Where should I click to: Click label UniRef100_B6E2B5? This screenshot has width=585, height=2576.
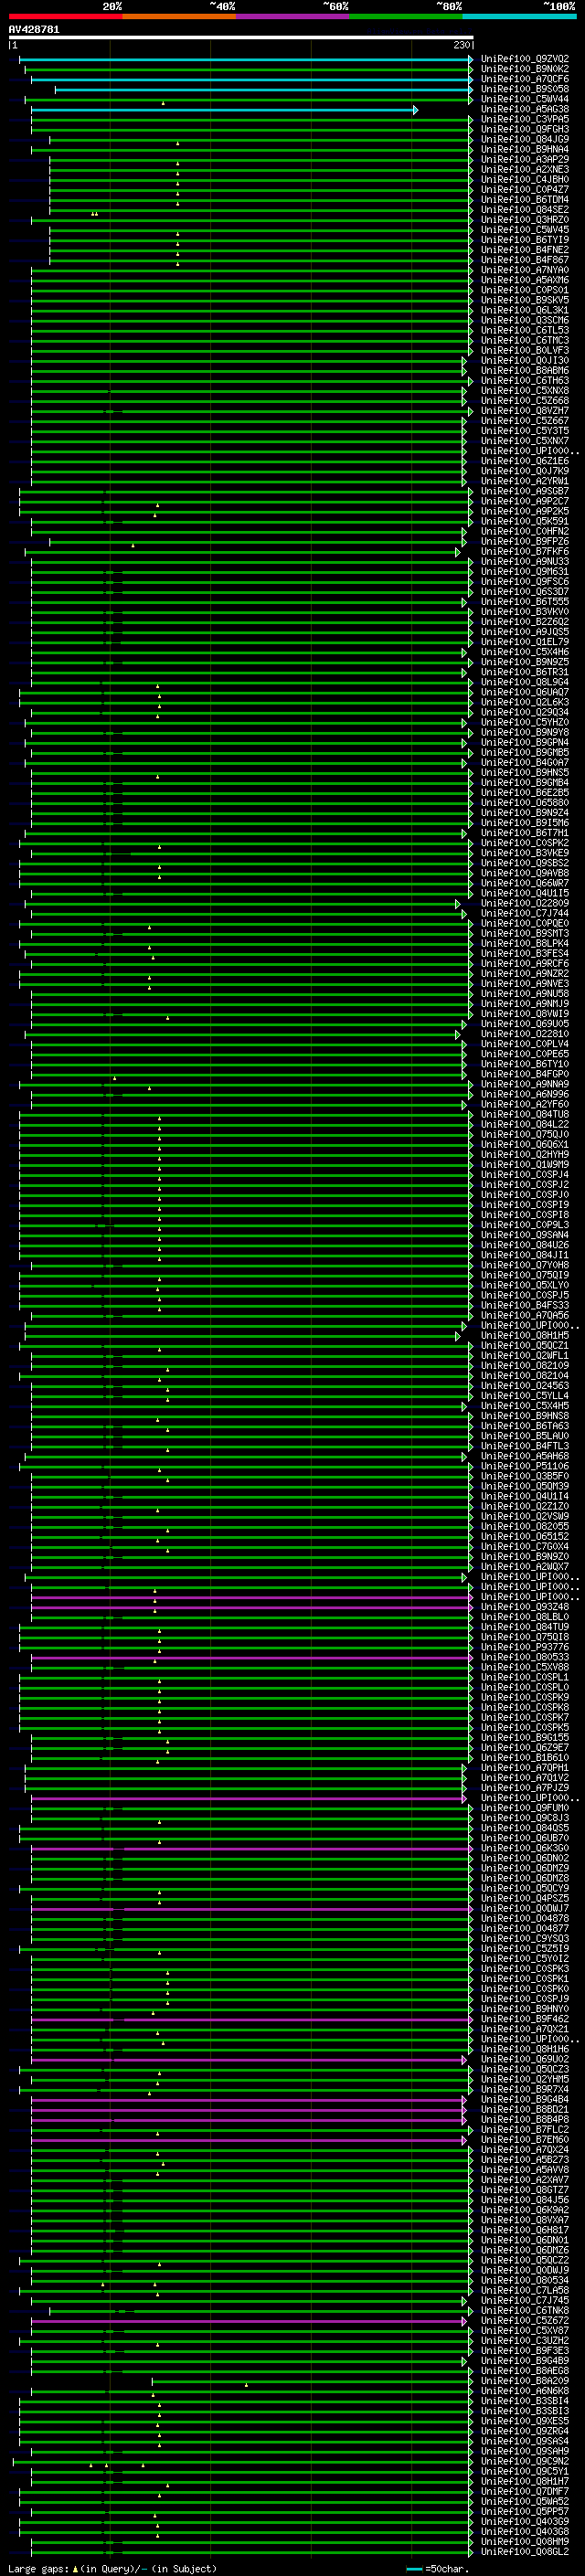[x=525, y=793]
